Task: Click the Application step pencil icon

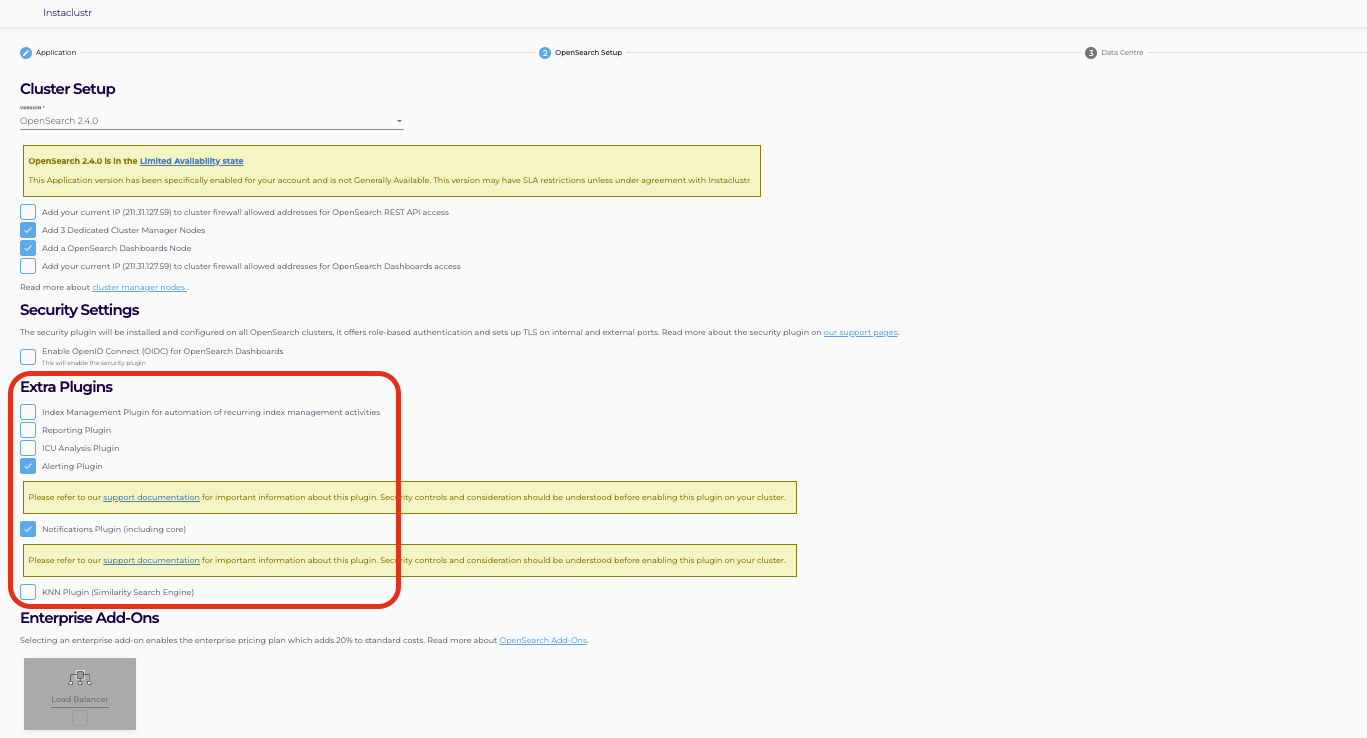Action: pyautogui.click(x=26, y=53)
